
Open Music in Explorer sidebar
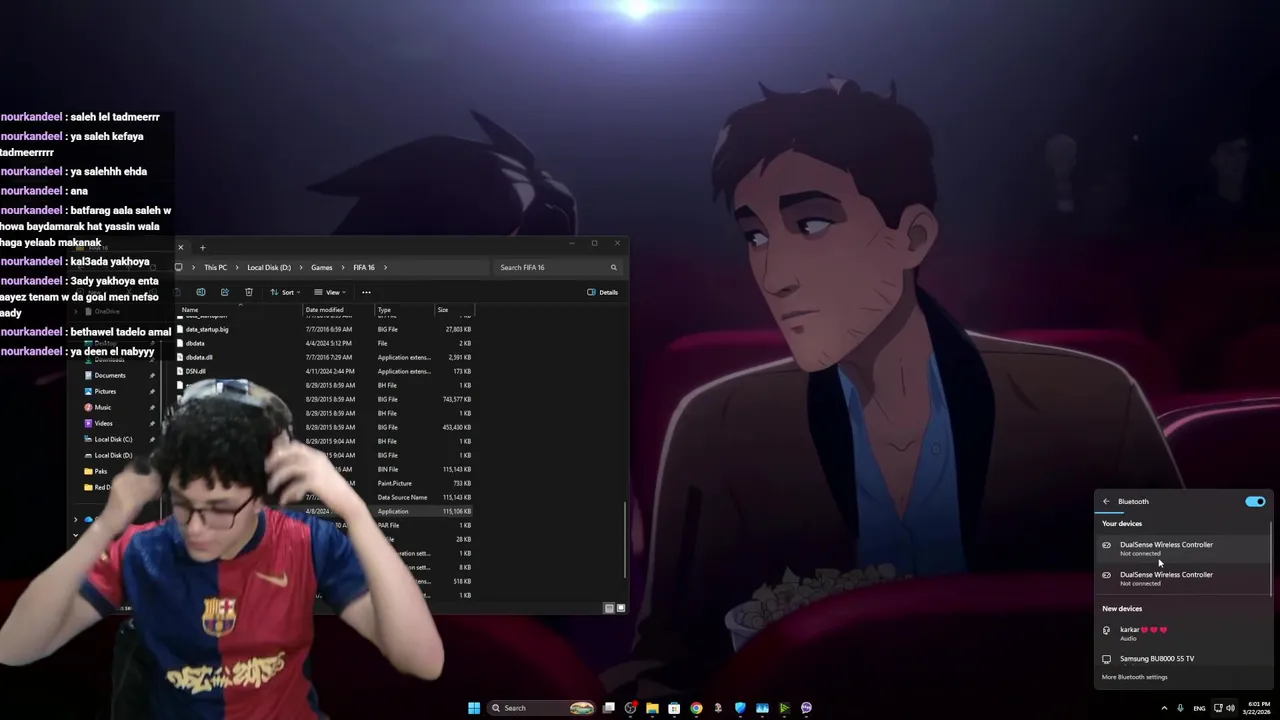click(103, 407)
